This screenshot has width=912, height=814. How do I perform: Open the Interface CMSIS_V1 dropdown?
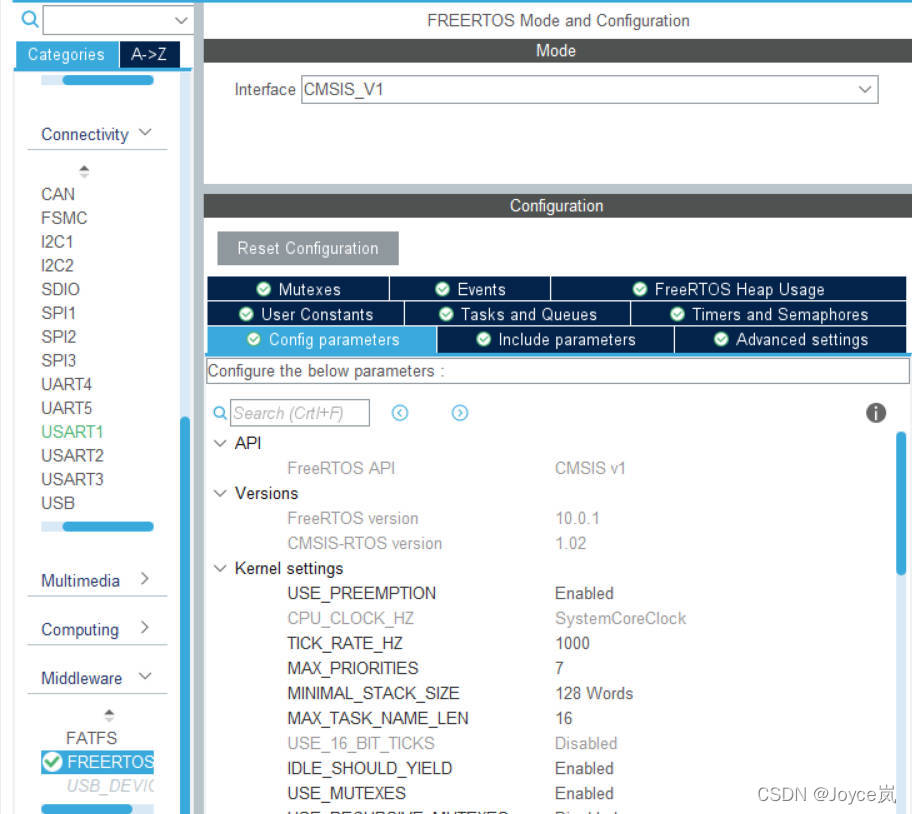tap(589, 90)
